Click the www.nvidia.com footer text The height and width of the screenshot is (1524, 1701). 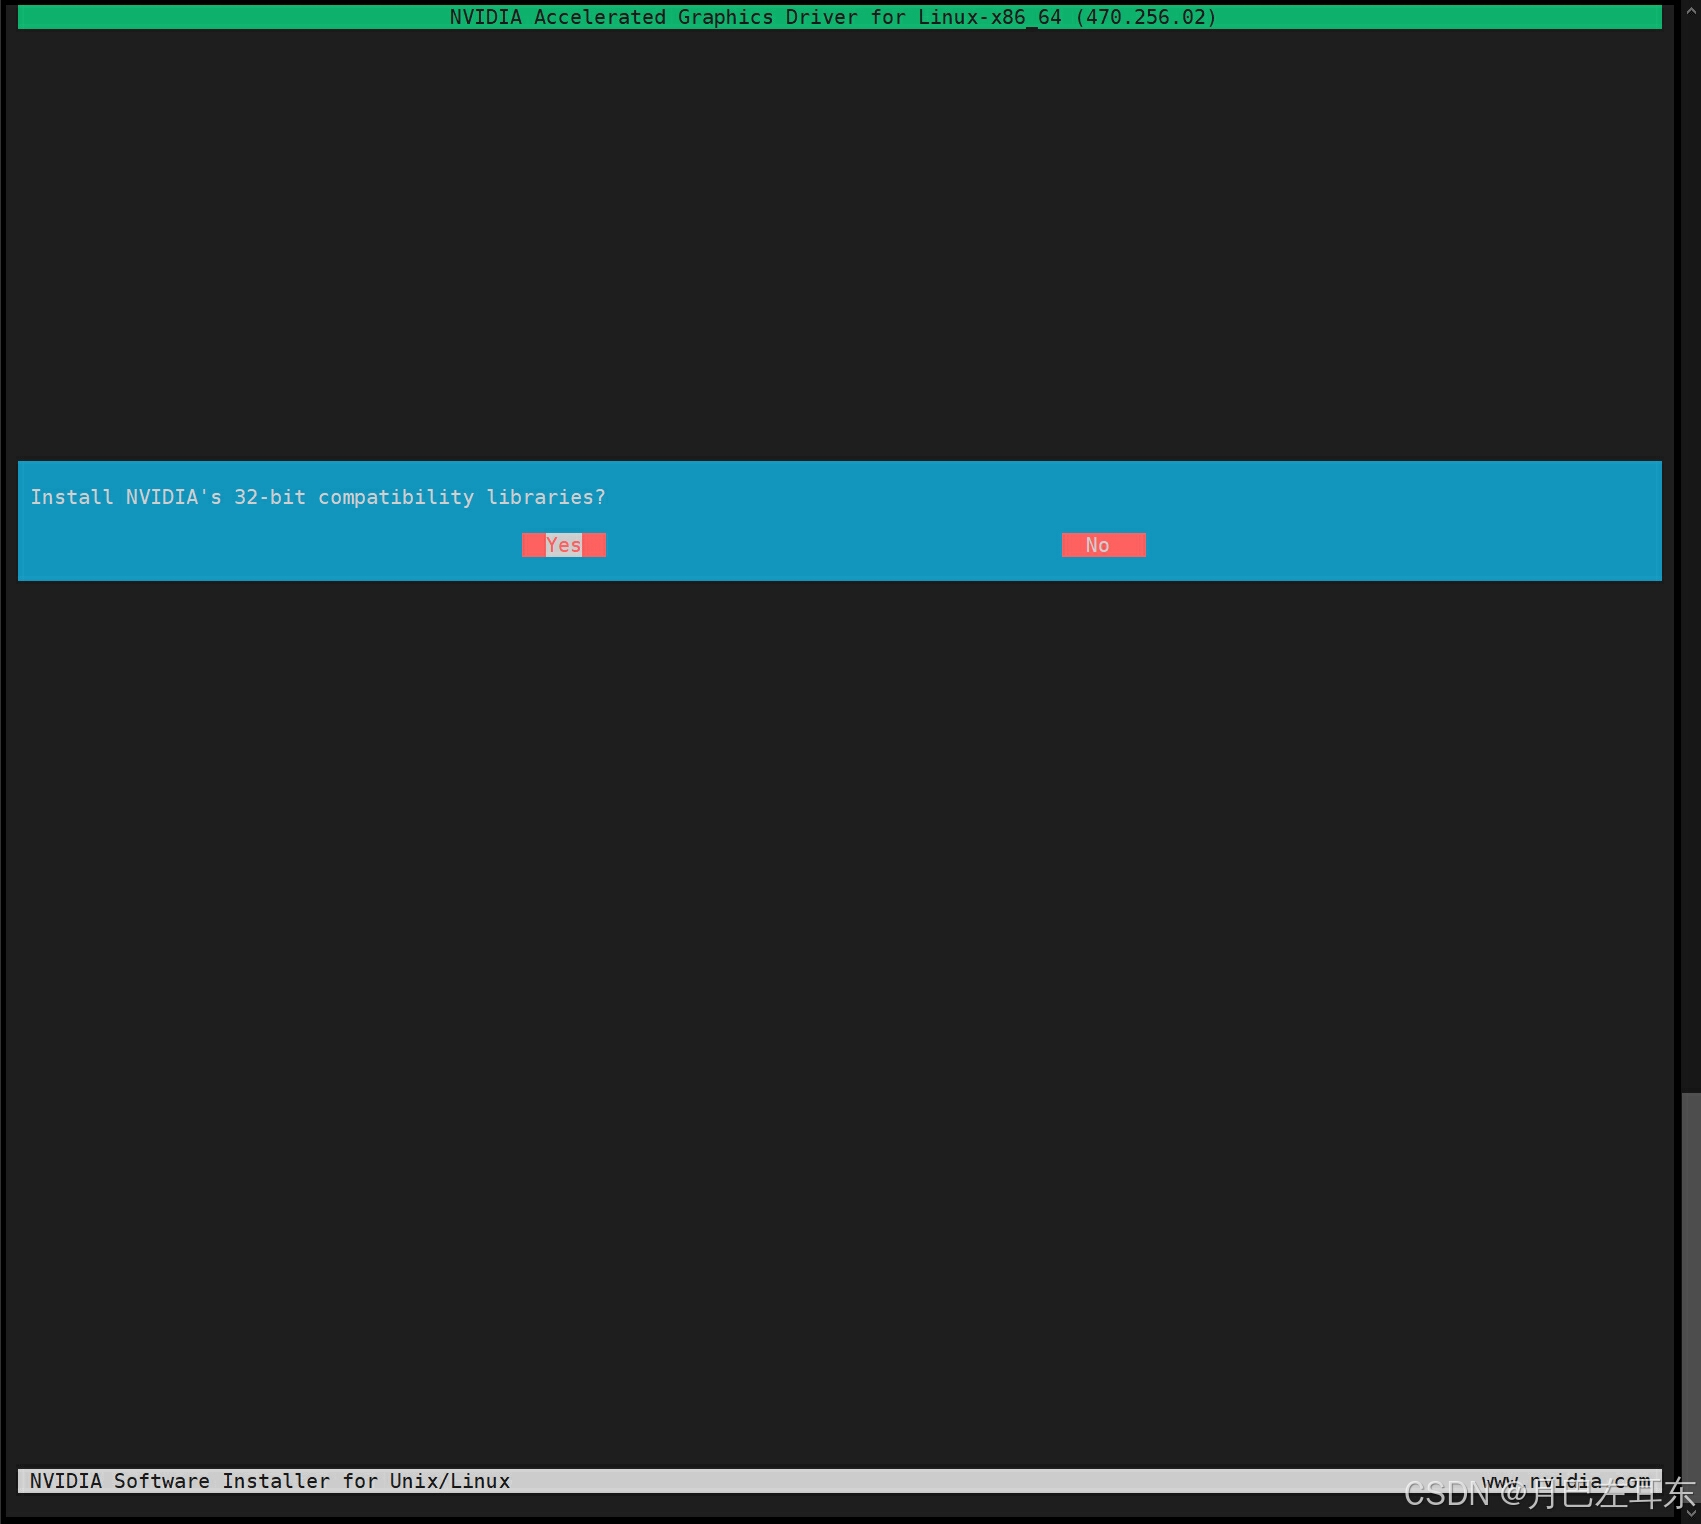coord(1566,1481)
